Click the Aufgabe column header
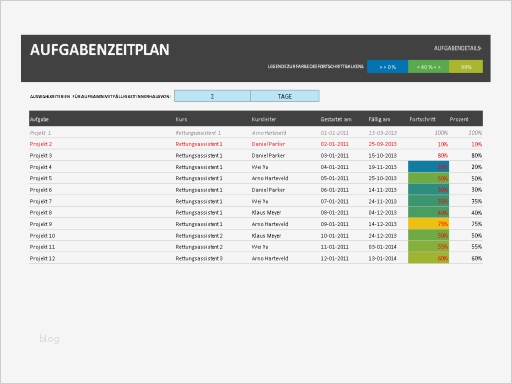The image size is (512, 384). pos(39,119)
